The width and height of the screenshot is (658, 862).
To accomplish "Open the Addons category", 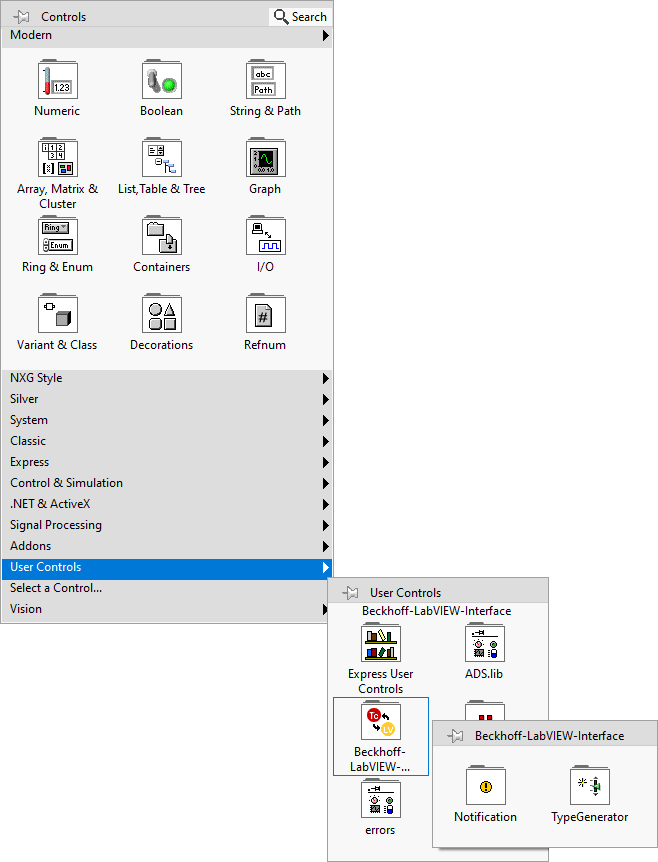I will coord(167,546).
